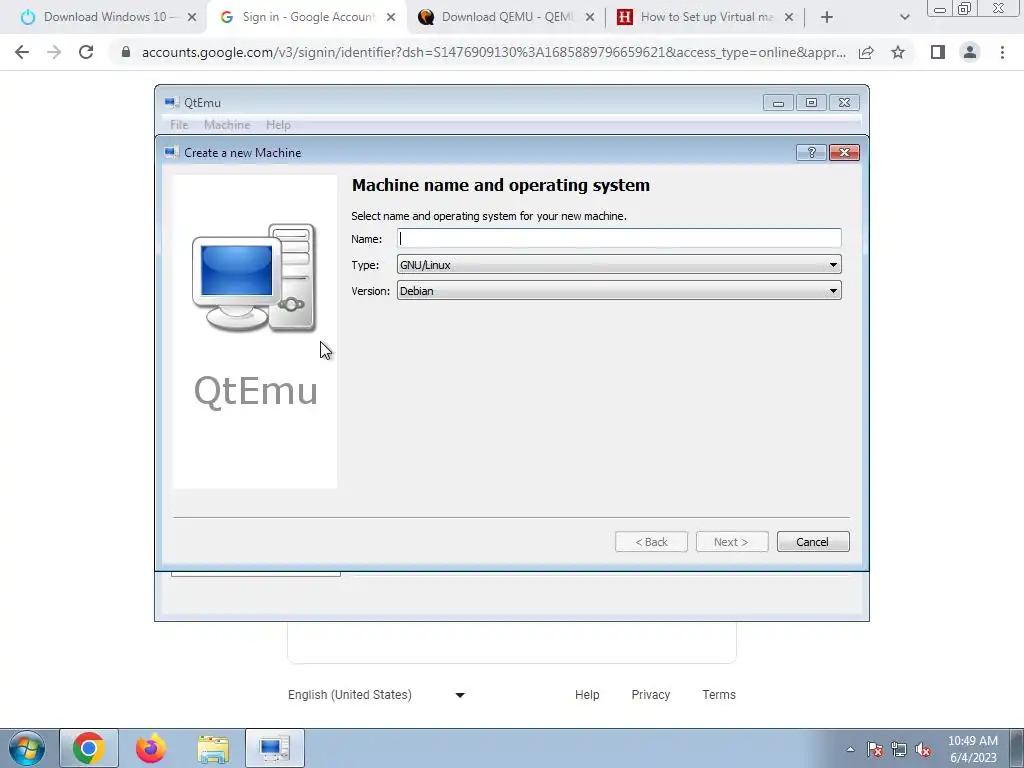This screenshot has height=768, width=1024.
Task: Open a new browser tab
Action: pyautogui.click(x=827, y=17)
